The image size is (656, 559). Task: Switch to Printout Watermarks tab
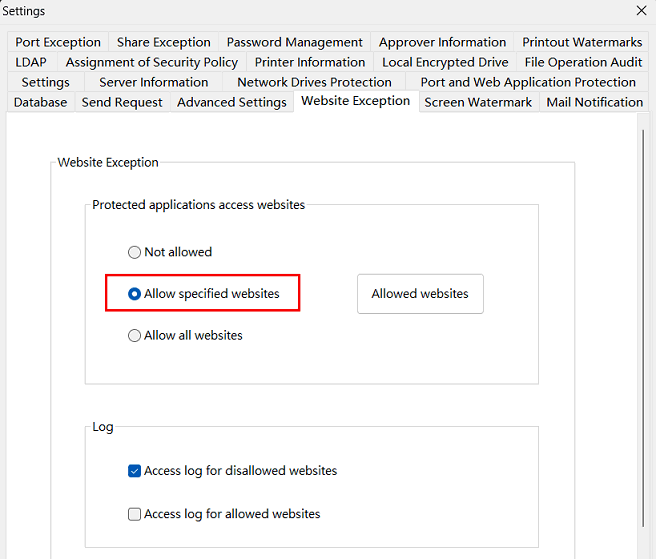click(x=582, y=42)
